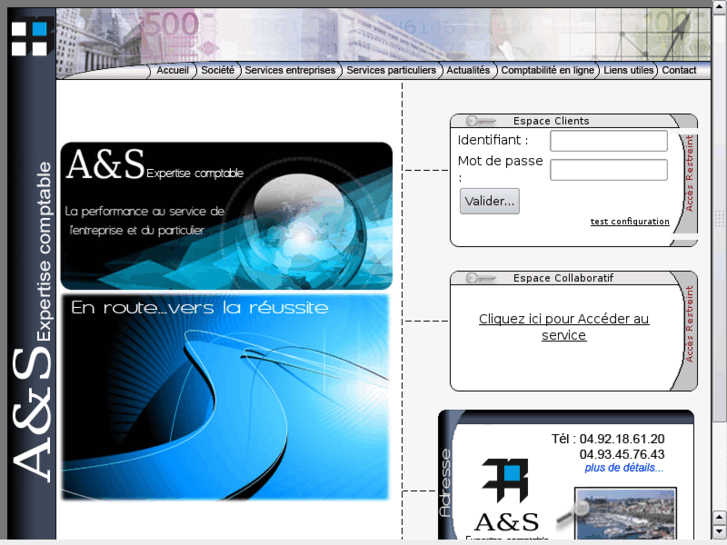Click the A&S Expertise comptable globe banner
The height and width of the screenshot is (545, 727).
(x=227, y=216)
